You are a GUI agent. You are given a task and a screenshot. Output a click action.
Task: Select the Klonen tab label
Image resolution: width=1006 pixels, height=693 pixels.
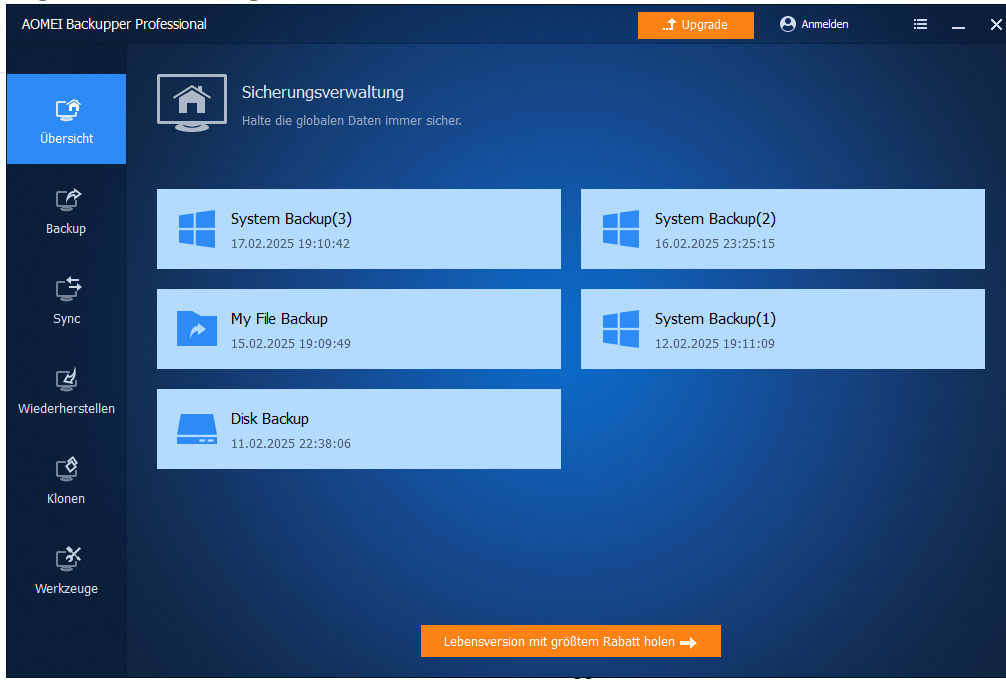[x=66, y=499]
